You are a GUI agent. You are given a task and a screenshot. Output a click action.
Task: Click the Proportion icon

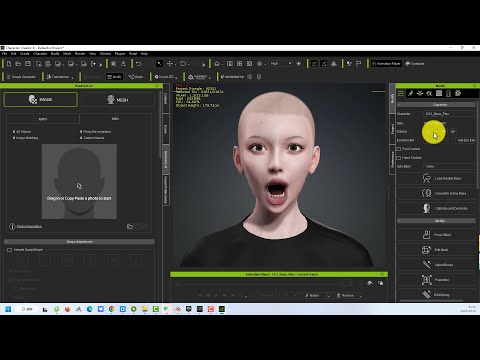[x=427, y=280]
